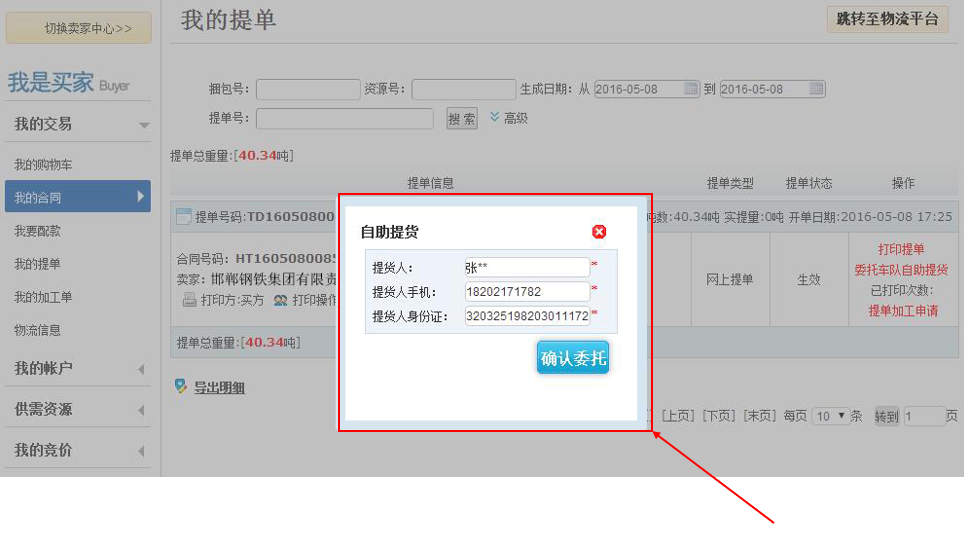The width and height of the screenshot is (964, 538).
Task: Open the per-page count dropdown showing 10
Action: click(x=829, y=416)
